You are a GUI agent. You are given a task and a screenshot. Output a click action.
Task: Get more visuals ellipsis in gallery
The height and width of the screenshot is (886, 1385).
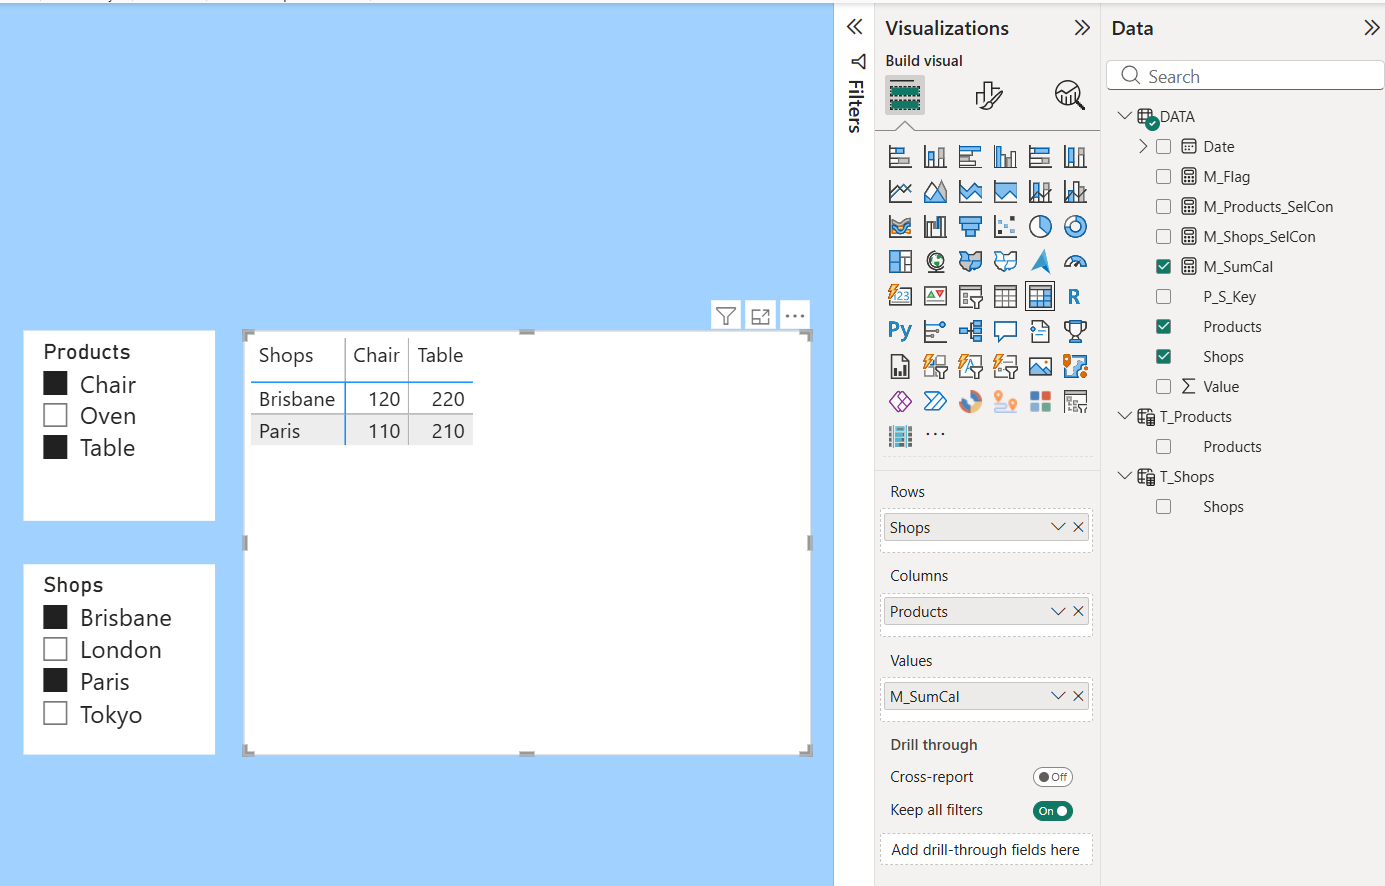coord(935,435)
